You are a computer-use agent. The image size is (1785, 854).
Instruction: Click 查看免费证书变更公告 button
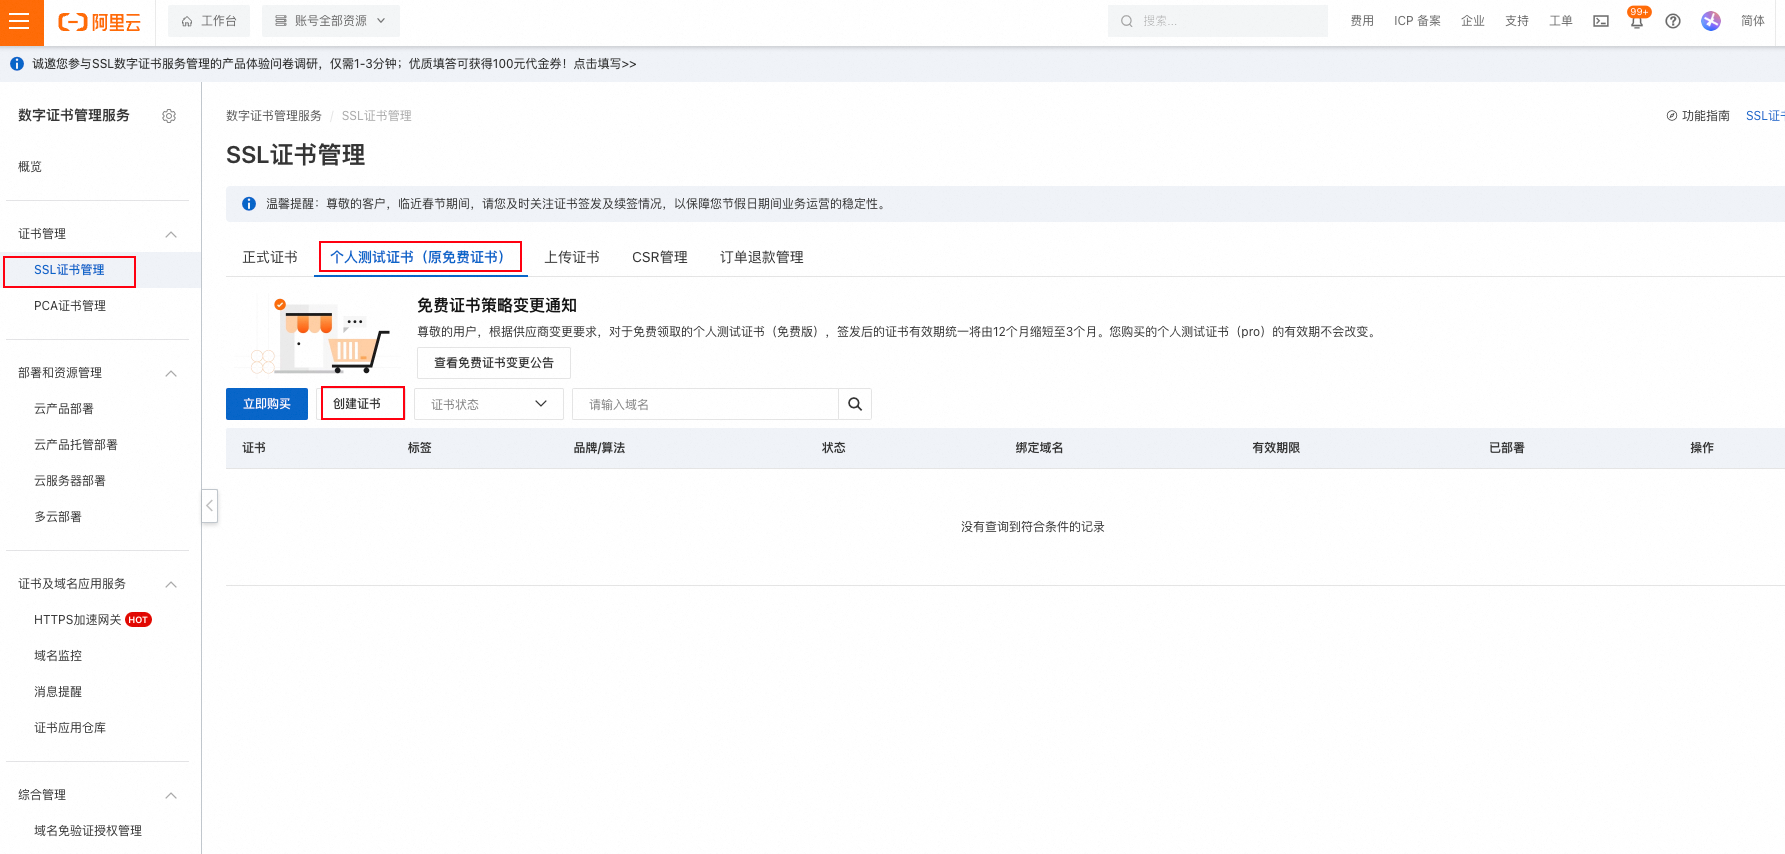click(x=494, y=363)
